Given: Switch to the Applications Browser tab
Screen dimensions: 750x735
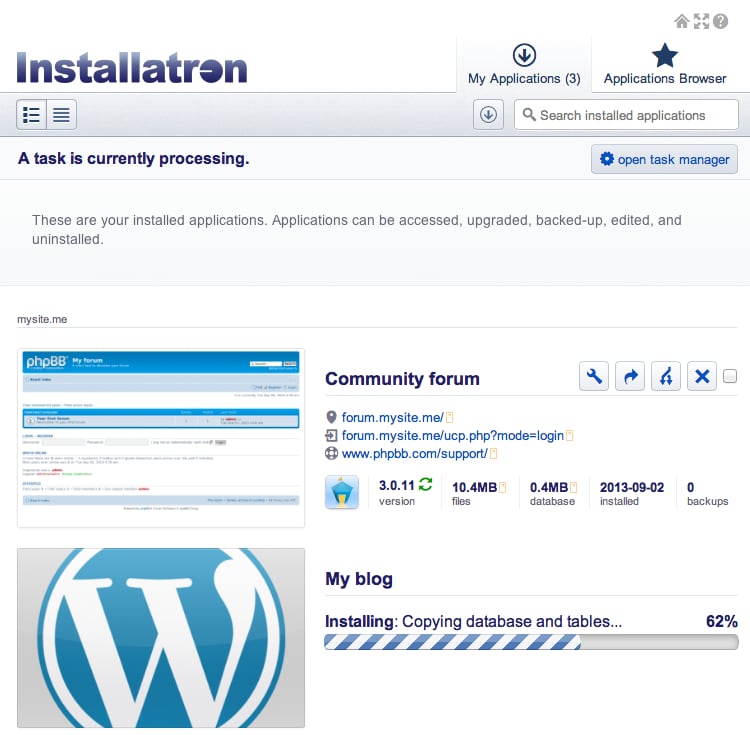Looking at the screenshot, I should [x=665, y=64].
